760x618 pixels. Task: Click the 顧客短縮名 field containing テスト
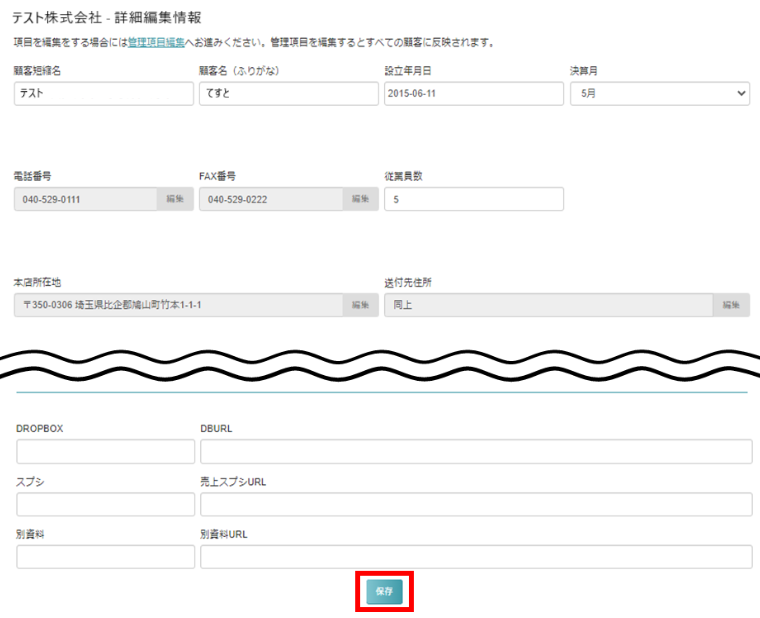(x=103, y=94)
